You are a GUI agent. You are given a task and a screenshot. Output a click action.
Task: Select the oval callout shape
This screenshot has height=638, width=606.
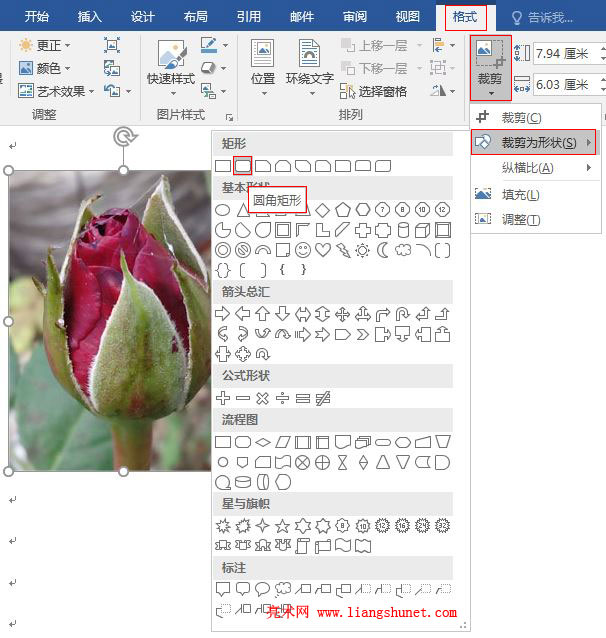point(263,589)
